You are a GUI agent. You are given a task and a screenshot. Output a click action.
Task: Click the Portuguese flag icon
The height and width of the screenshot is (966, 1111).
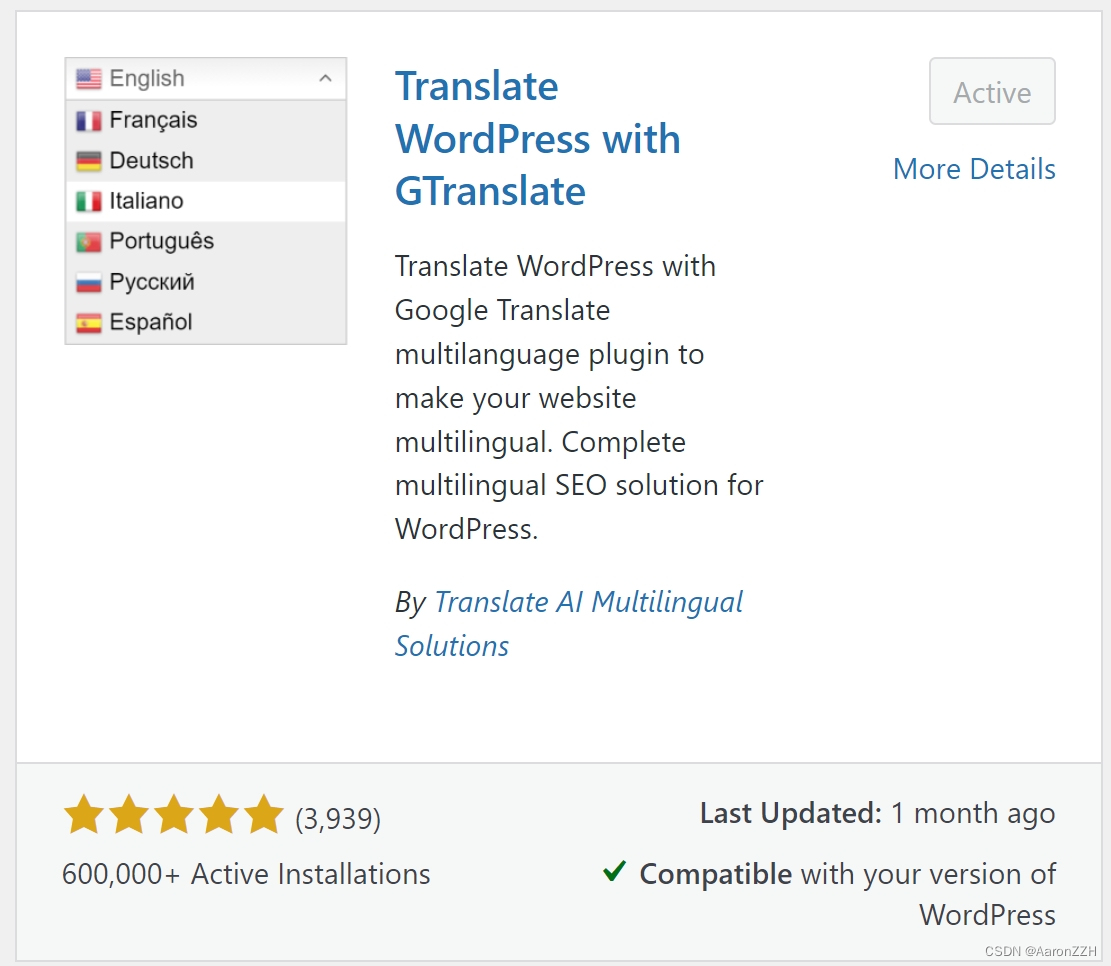point(89,242)
